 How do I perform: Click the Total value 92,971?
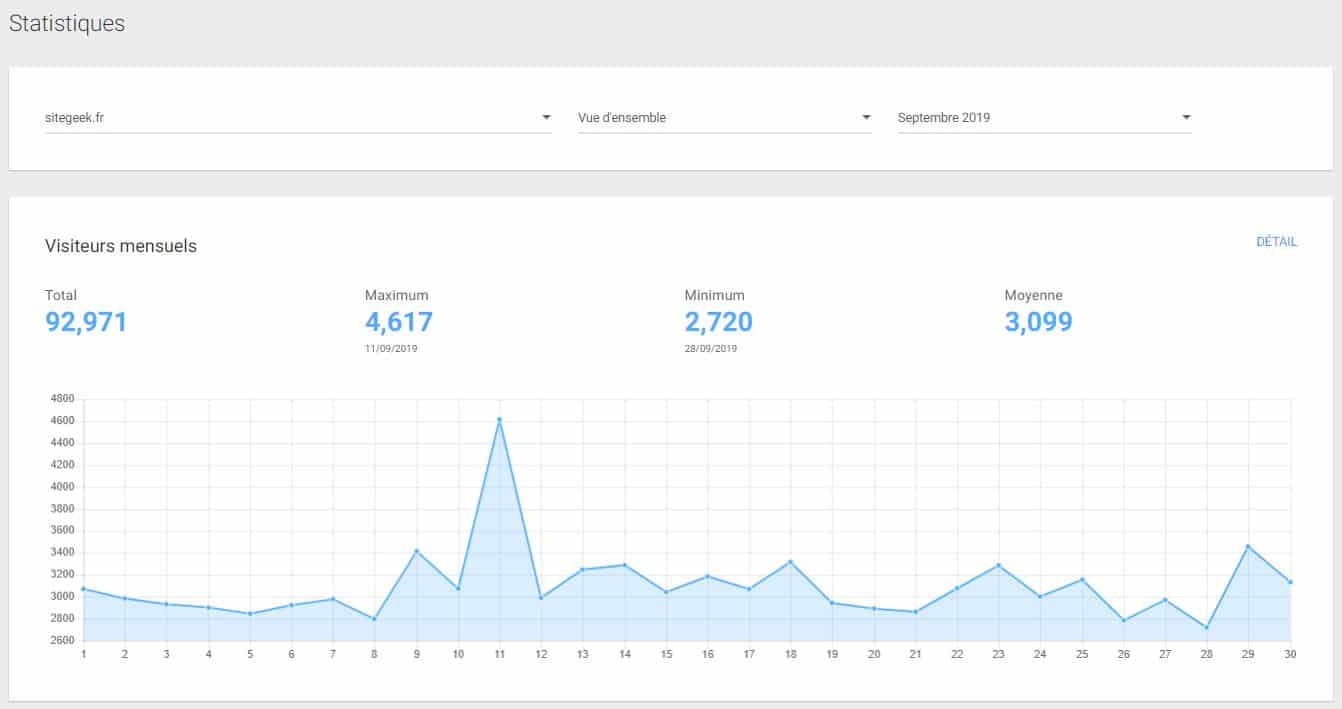pyautogui.click(x=85, y=322)
